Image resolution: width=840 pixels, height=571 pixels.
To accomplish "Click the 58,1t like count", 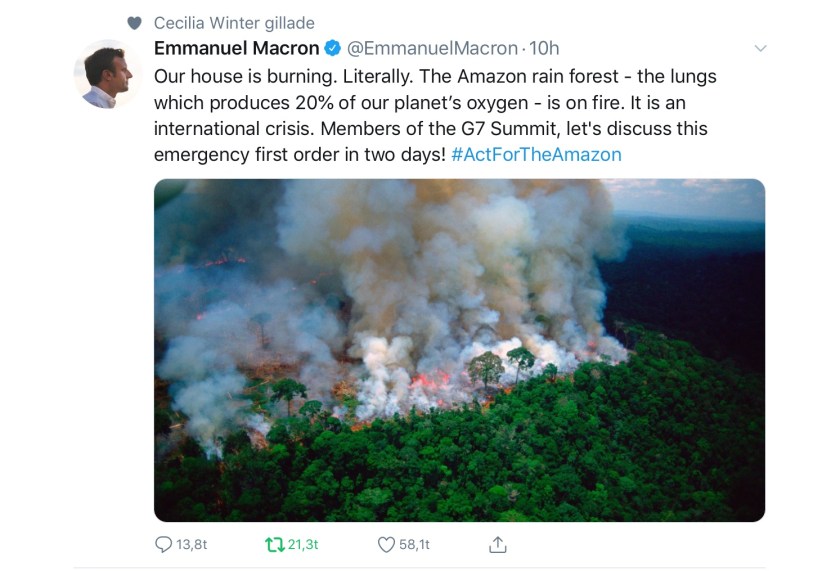I will point(416,545).
